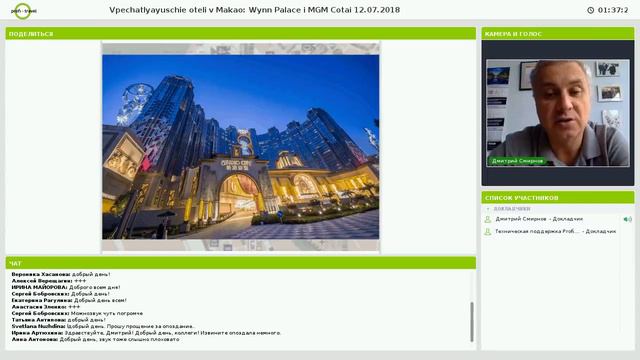Click the Алексей Верещагин '+++' chat message
The width and height of the screenshot is (640, 360).
click(49, 281)
